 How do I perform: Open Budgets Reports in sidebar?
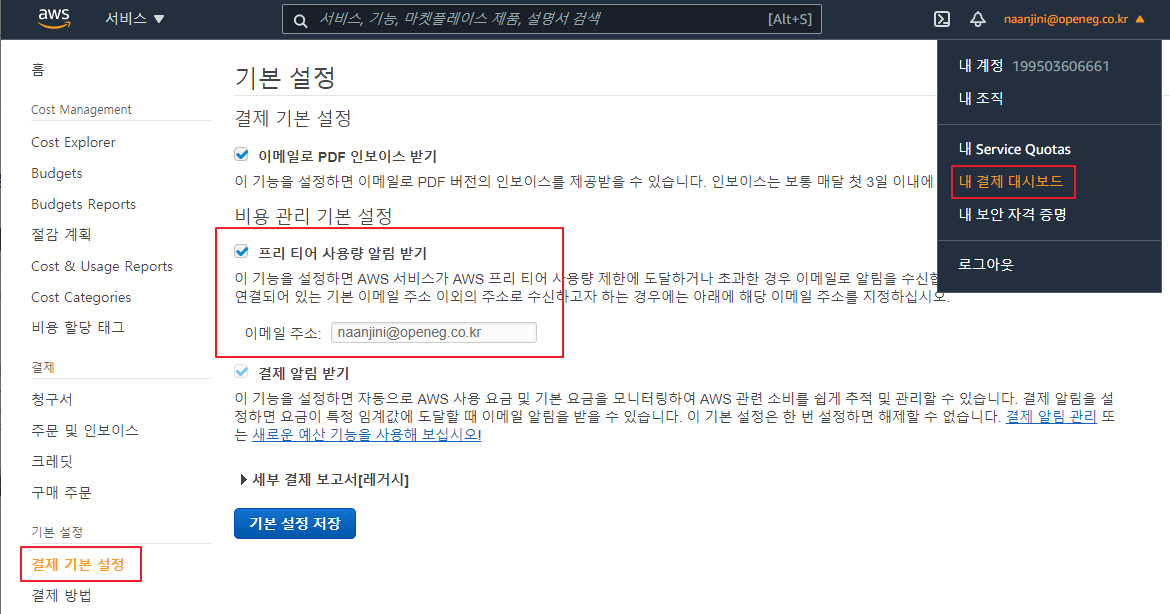click(84, 204)
